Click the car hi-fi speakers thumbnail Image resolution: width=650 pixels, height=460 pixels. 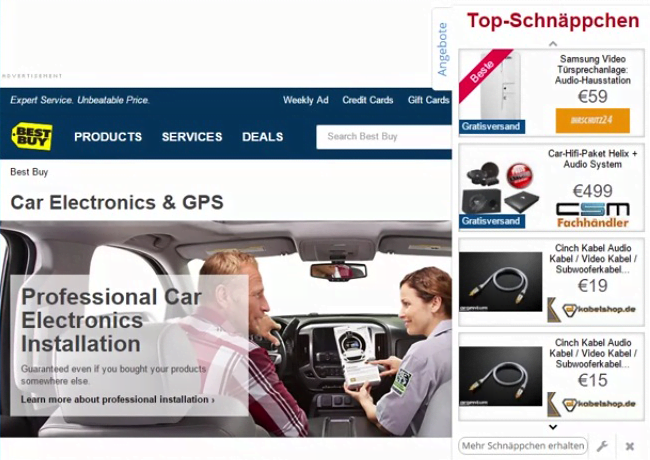pos(500,188)
